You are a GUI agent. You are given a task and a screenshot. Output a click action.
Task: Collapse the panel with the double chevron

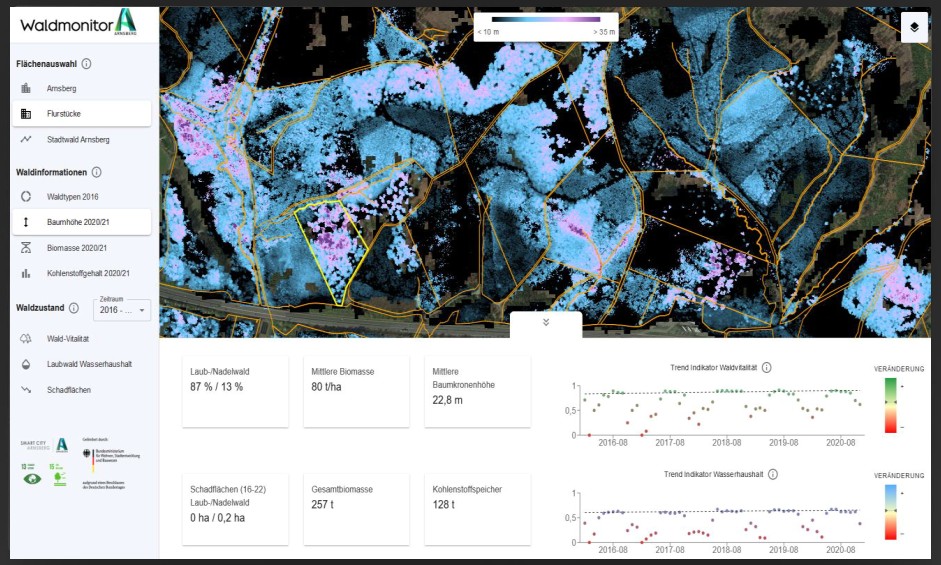coord(546,323)
